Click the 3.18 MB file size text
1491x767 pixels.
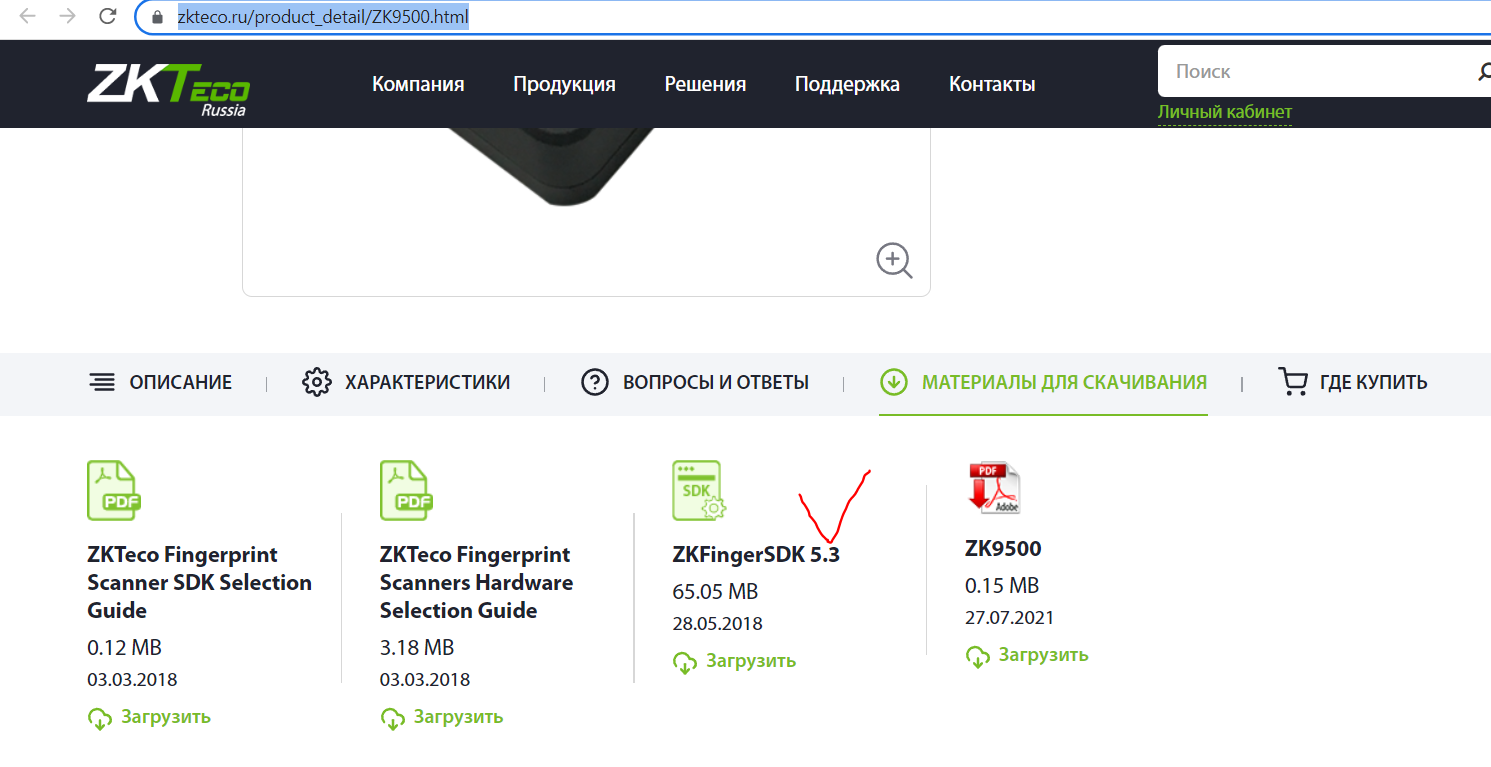click(417, 647)
